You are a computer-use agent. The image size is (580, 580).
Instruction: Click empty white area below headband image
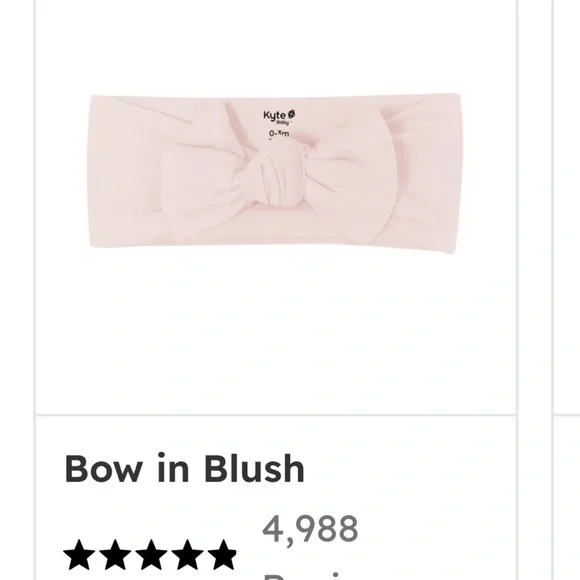(276, 333)
